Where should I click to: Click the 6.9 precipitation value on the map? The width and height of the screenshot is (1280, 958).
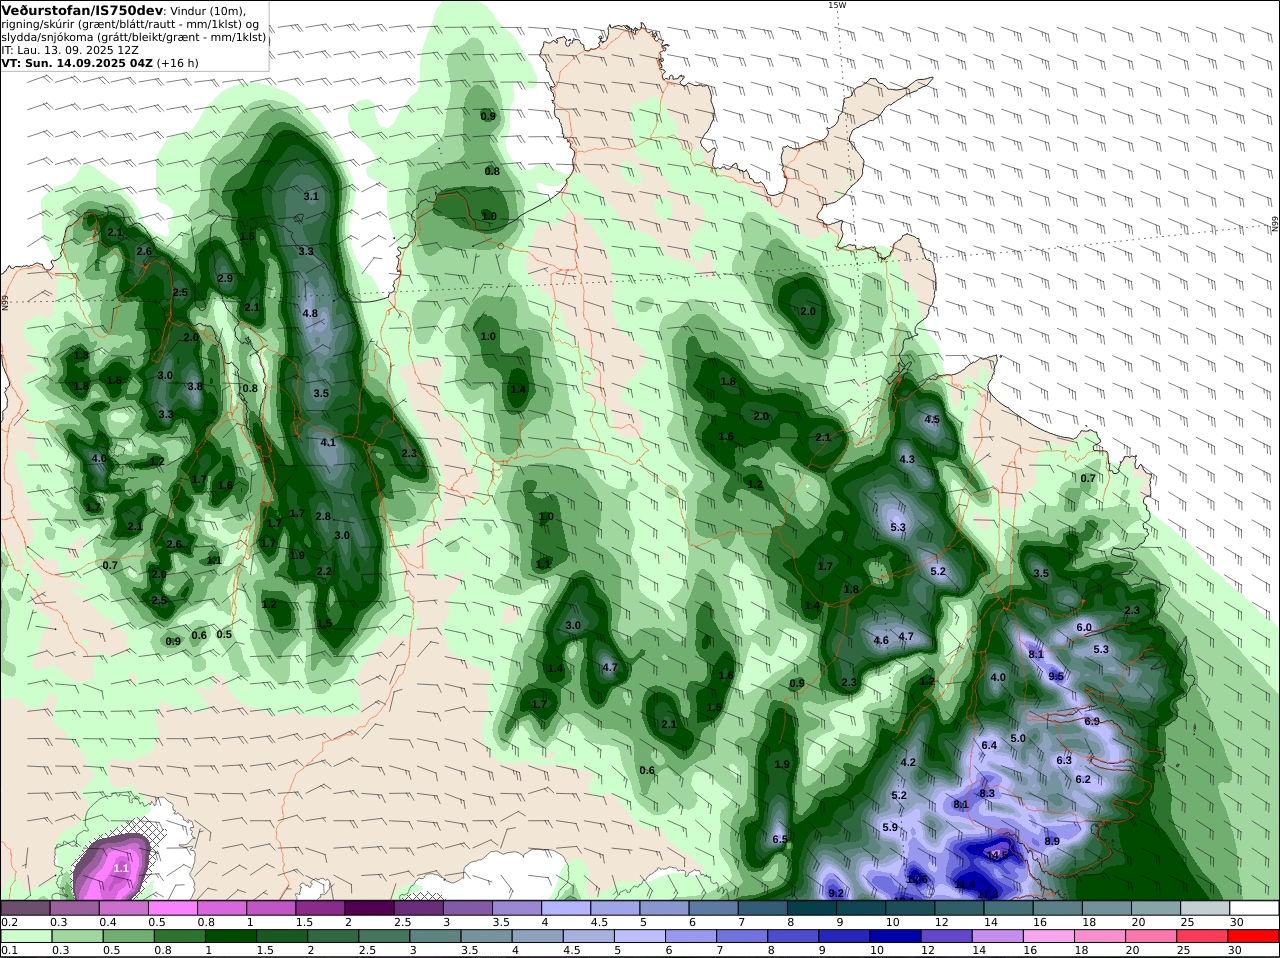(x=1092, y=721)
